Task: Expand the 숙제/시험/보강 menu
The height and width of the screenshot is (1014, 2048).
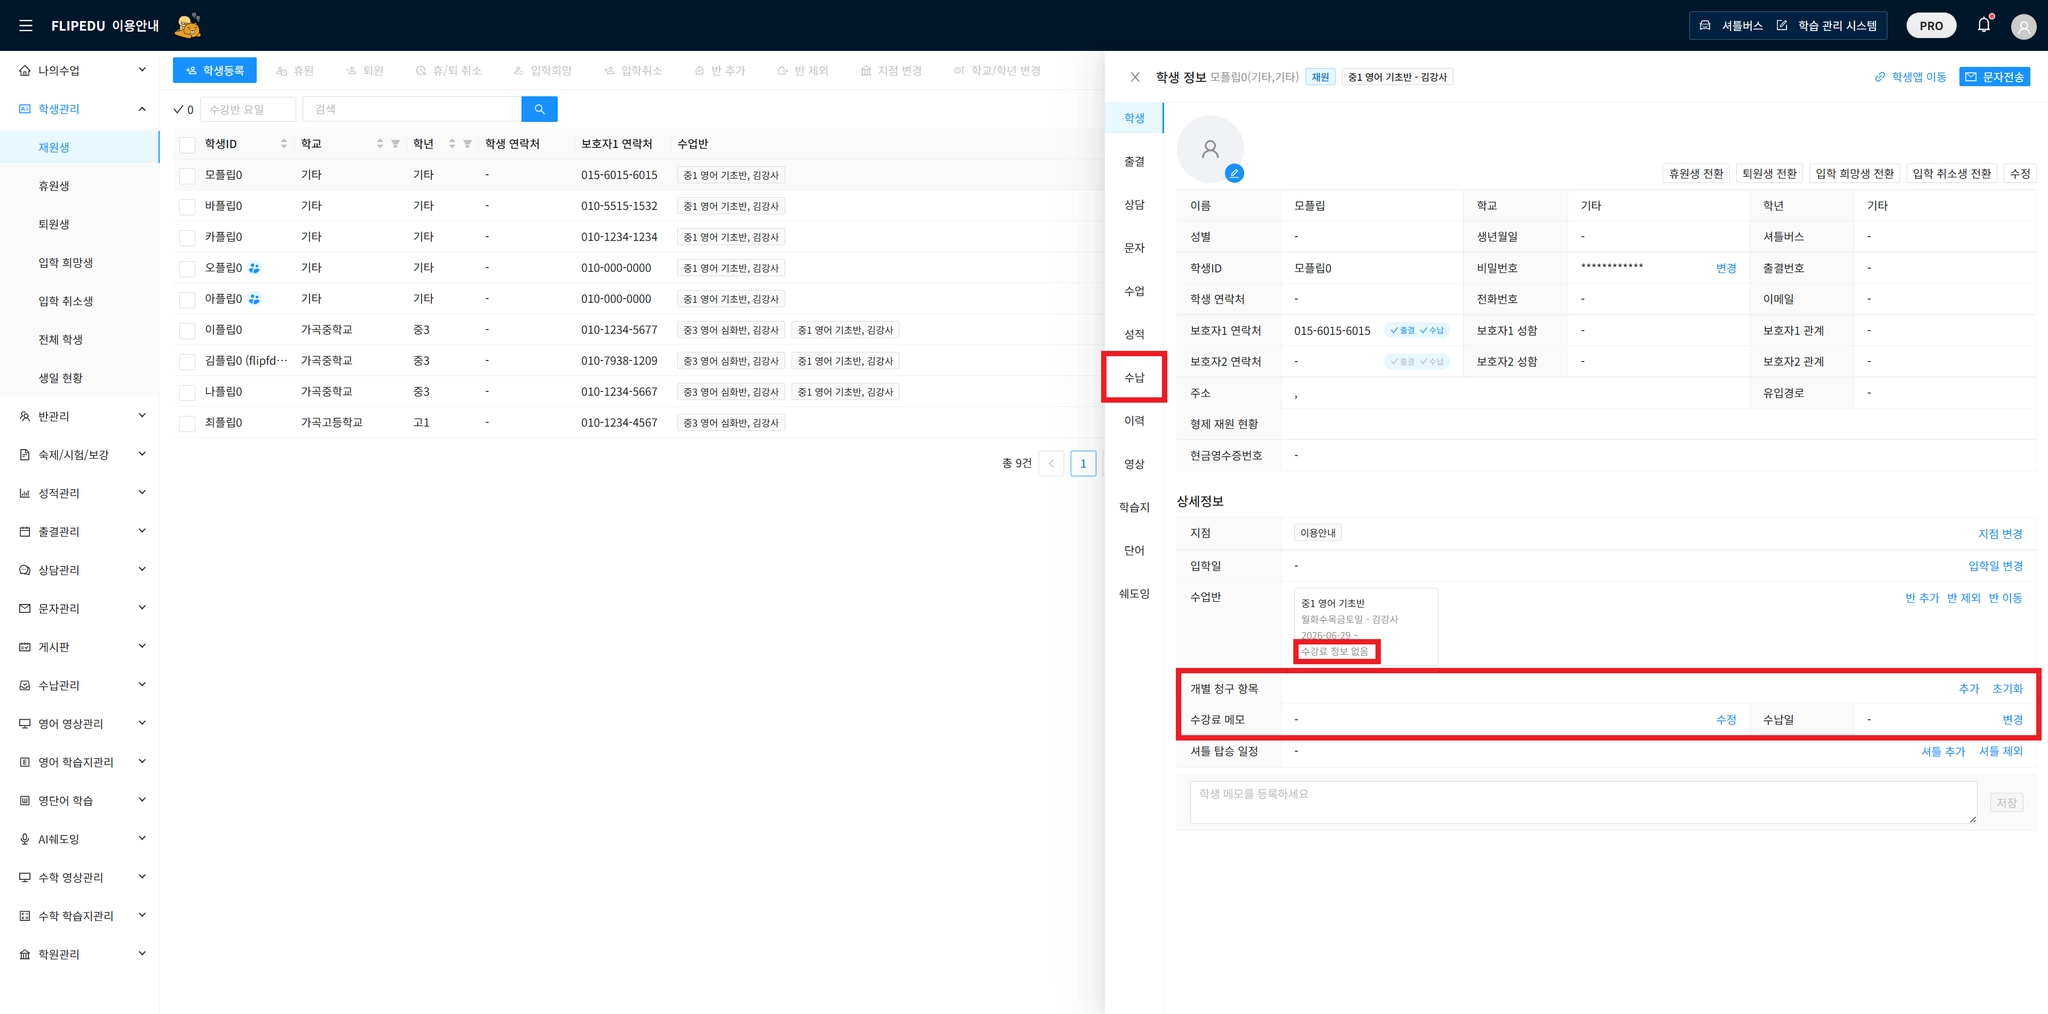Action: [80, 455]
